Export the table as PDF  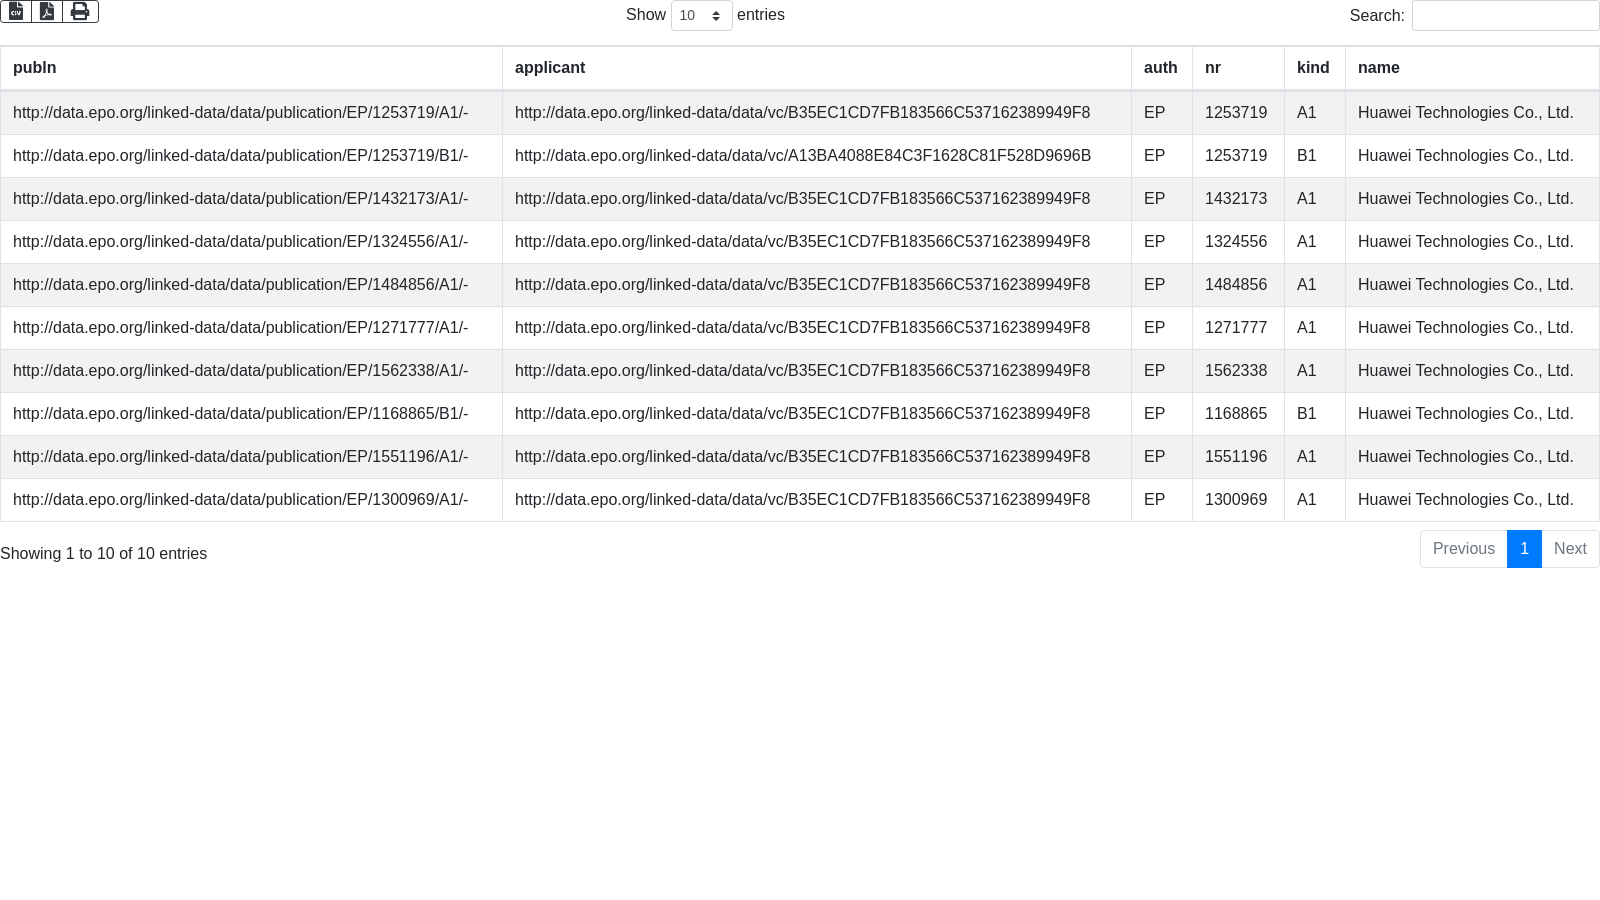47,11
